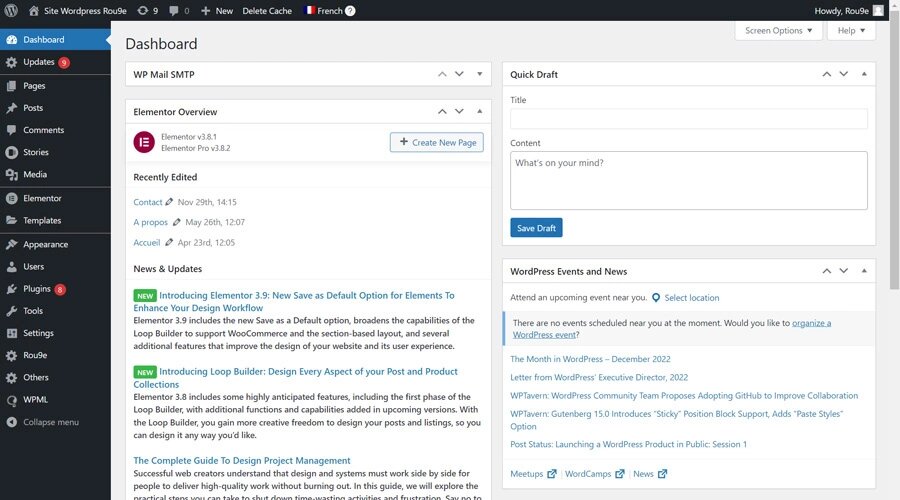Open the Contact recently edited link
The width and height of the screenshot is (900, 500).
(148, 202)
